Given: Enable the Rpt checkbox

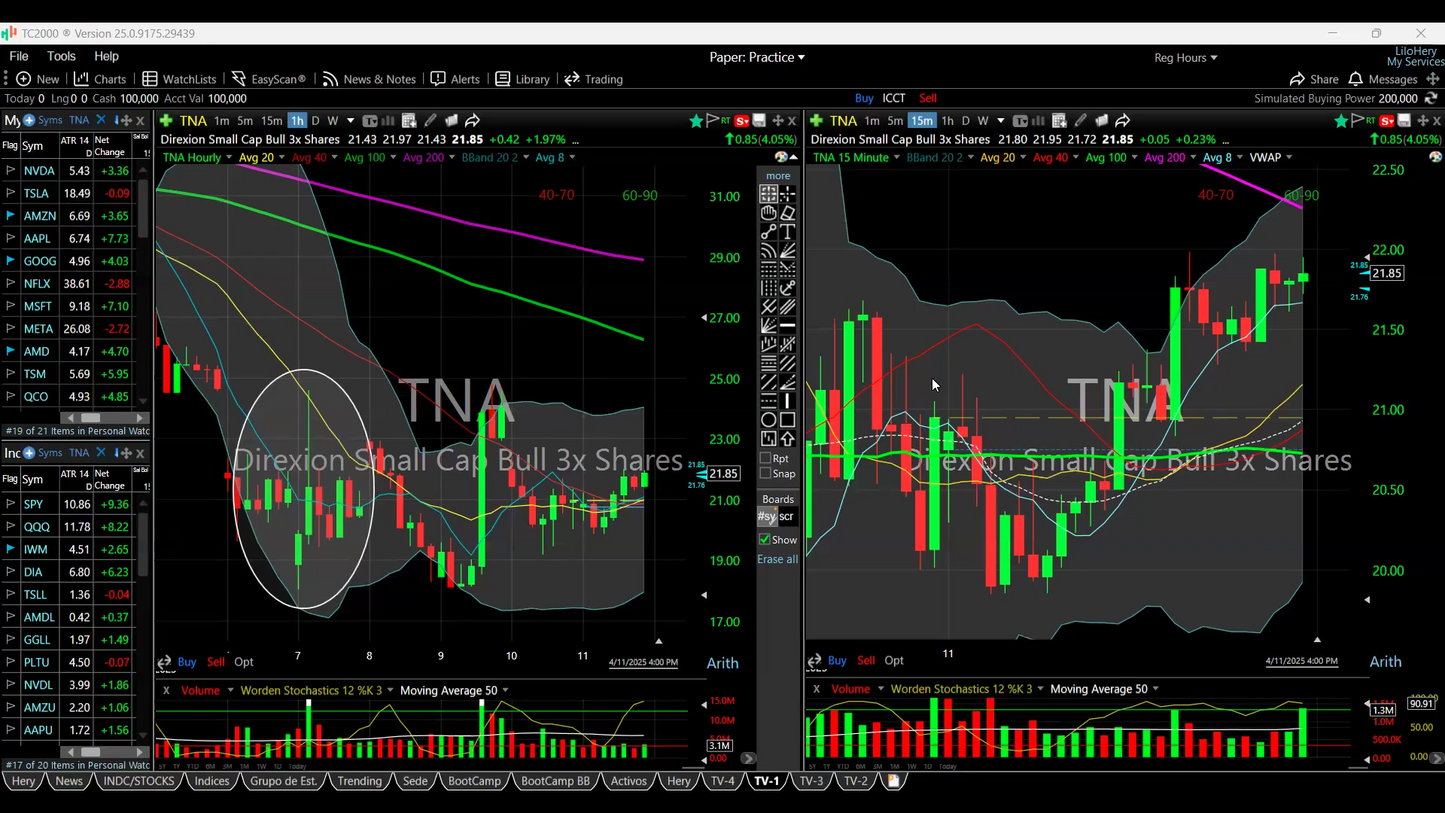Looking at the screenshot, I should pyautogui.click(x=766, y=459).
